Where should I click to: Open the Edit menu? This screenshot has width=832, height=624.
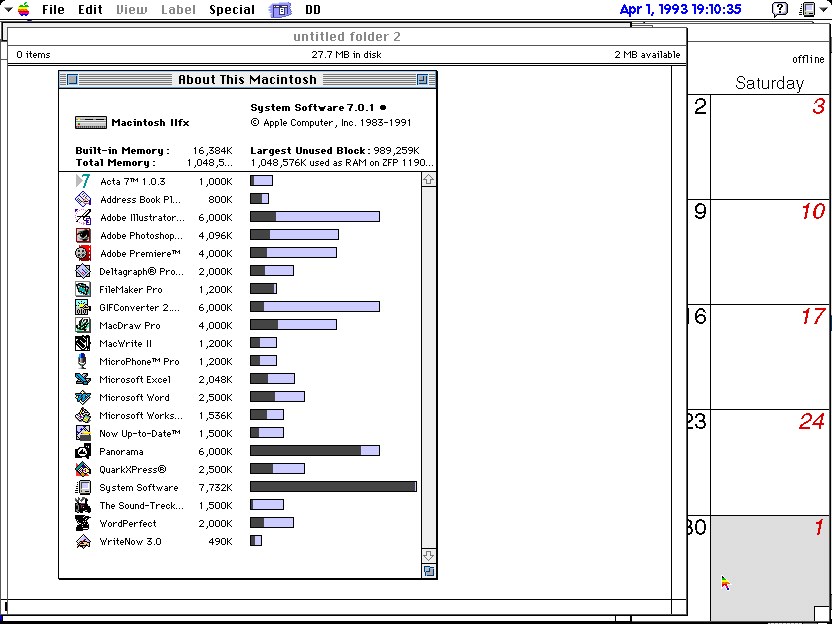pyautogui.click(x=90, y=10)
